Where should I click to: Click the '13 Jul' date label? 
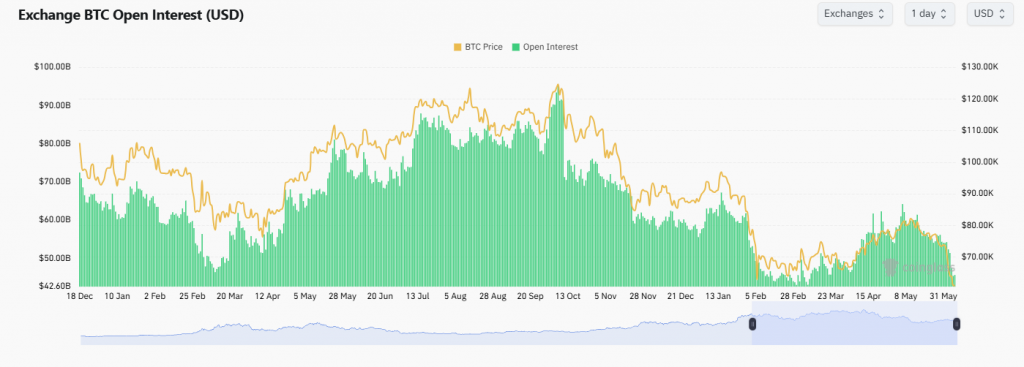click(x=418, y=296)
